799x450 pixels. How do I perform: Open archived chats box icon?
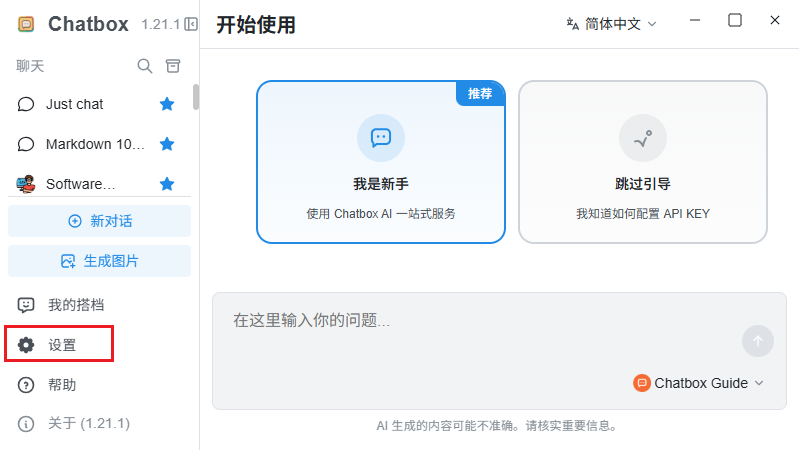click(173, 66)
